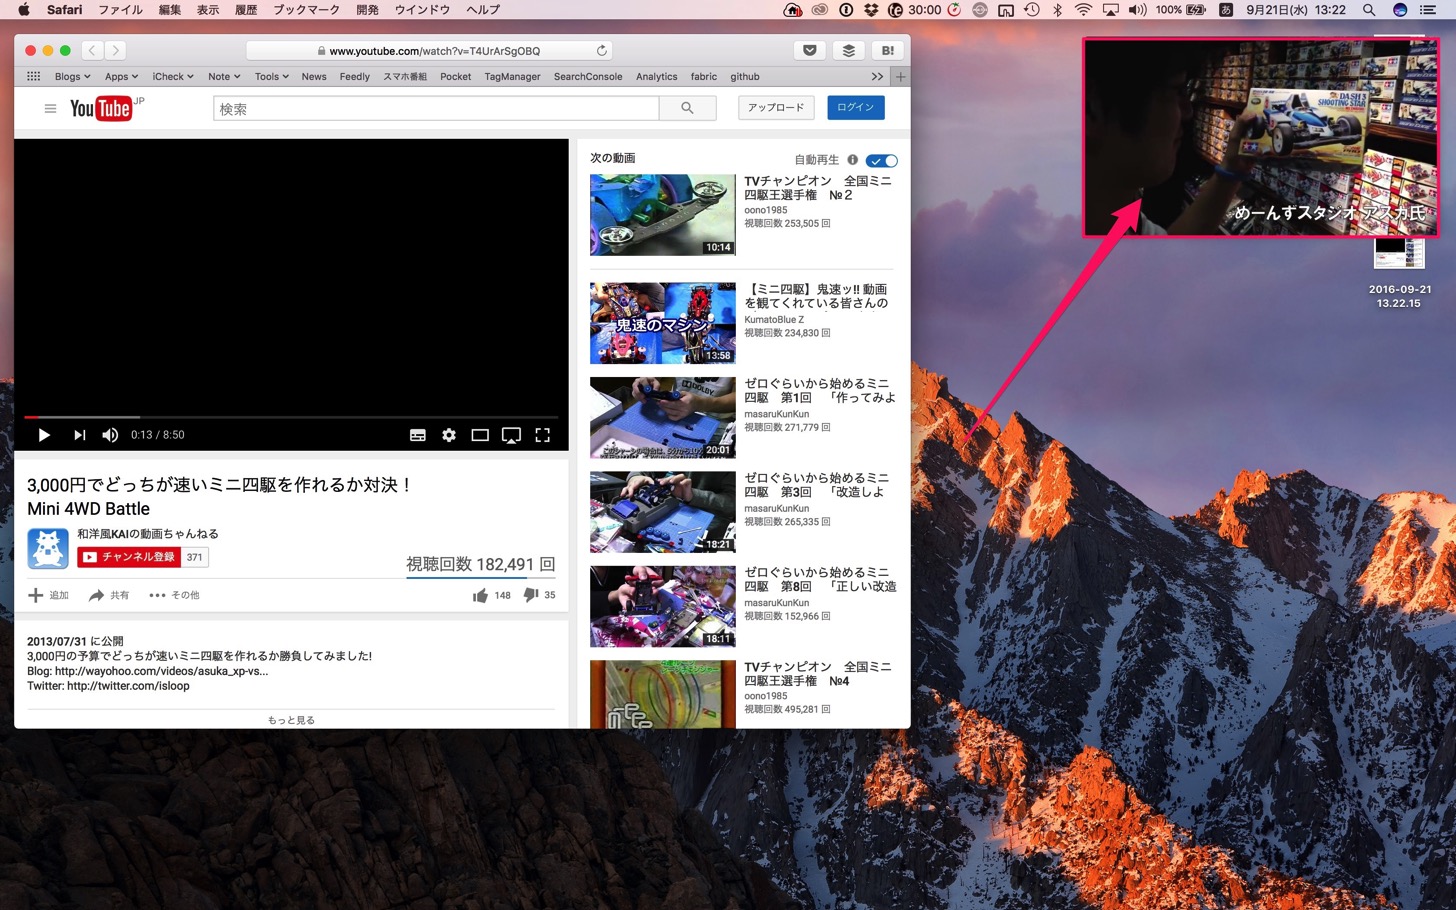The width and height of the screenshot is (1456, 910).
Task: Open ゼロぐらいから始めるミニ四駆 第8回 title
Action: pos(820,580)
